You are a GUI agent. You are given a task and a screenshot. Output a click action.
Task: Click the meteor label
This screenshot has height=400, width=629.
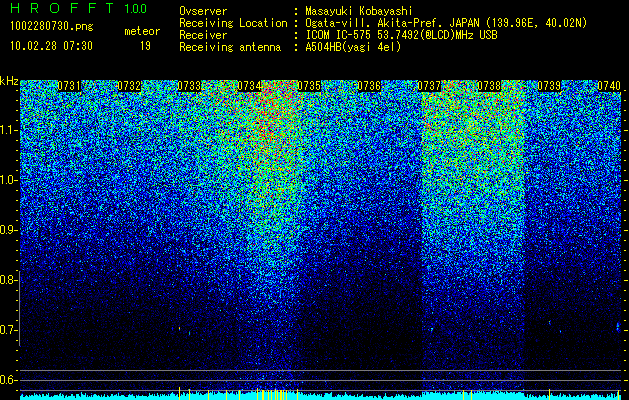tap(142, 31)
